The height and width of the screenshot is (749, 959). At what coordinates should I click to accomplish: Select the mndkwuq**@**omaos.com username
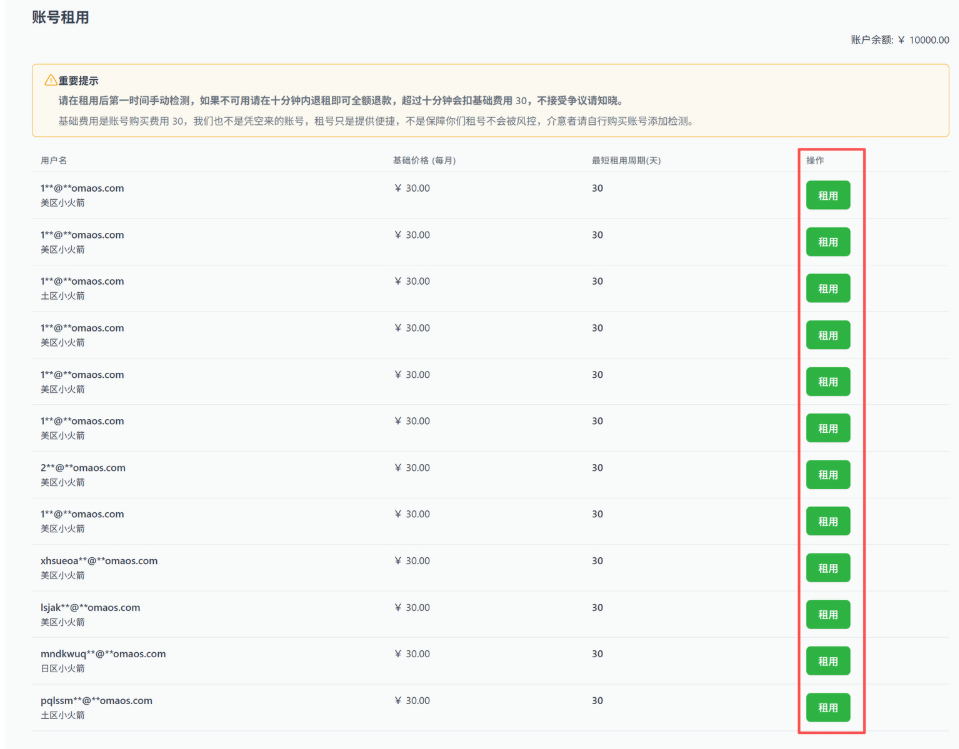pos(103,654)
